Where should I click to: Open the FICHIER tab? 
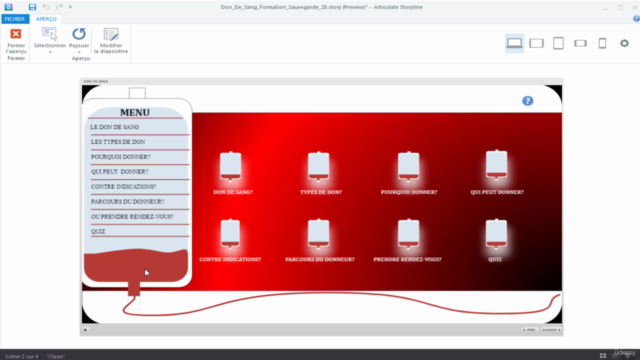15,19
